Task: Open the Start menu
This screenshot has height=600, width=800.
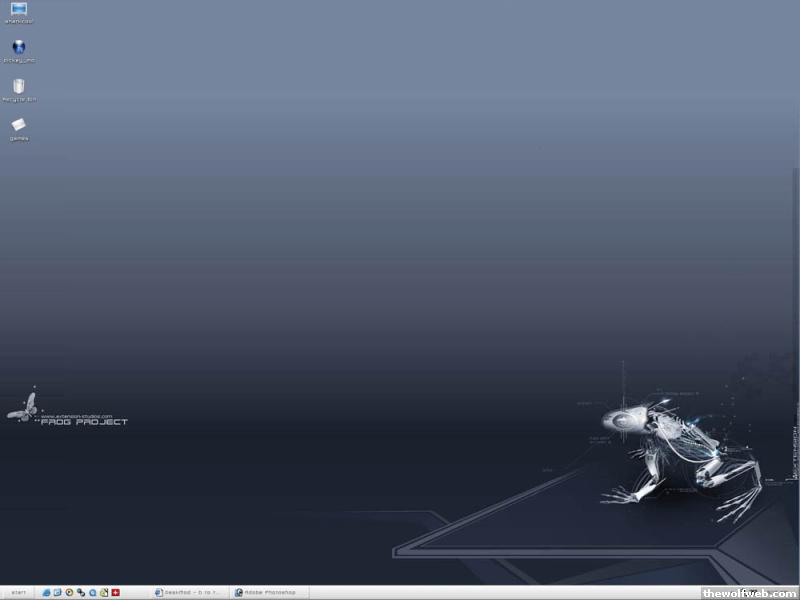Action: coord(18,593)
